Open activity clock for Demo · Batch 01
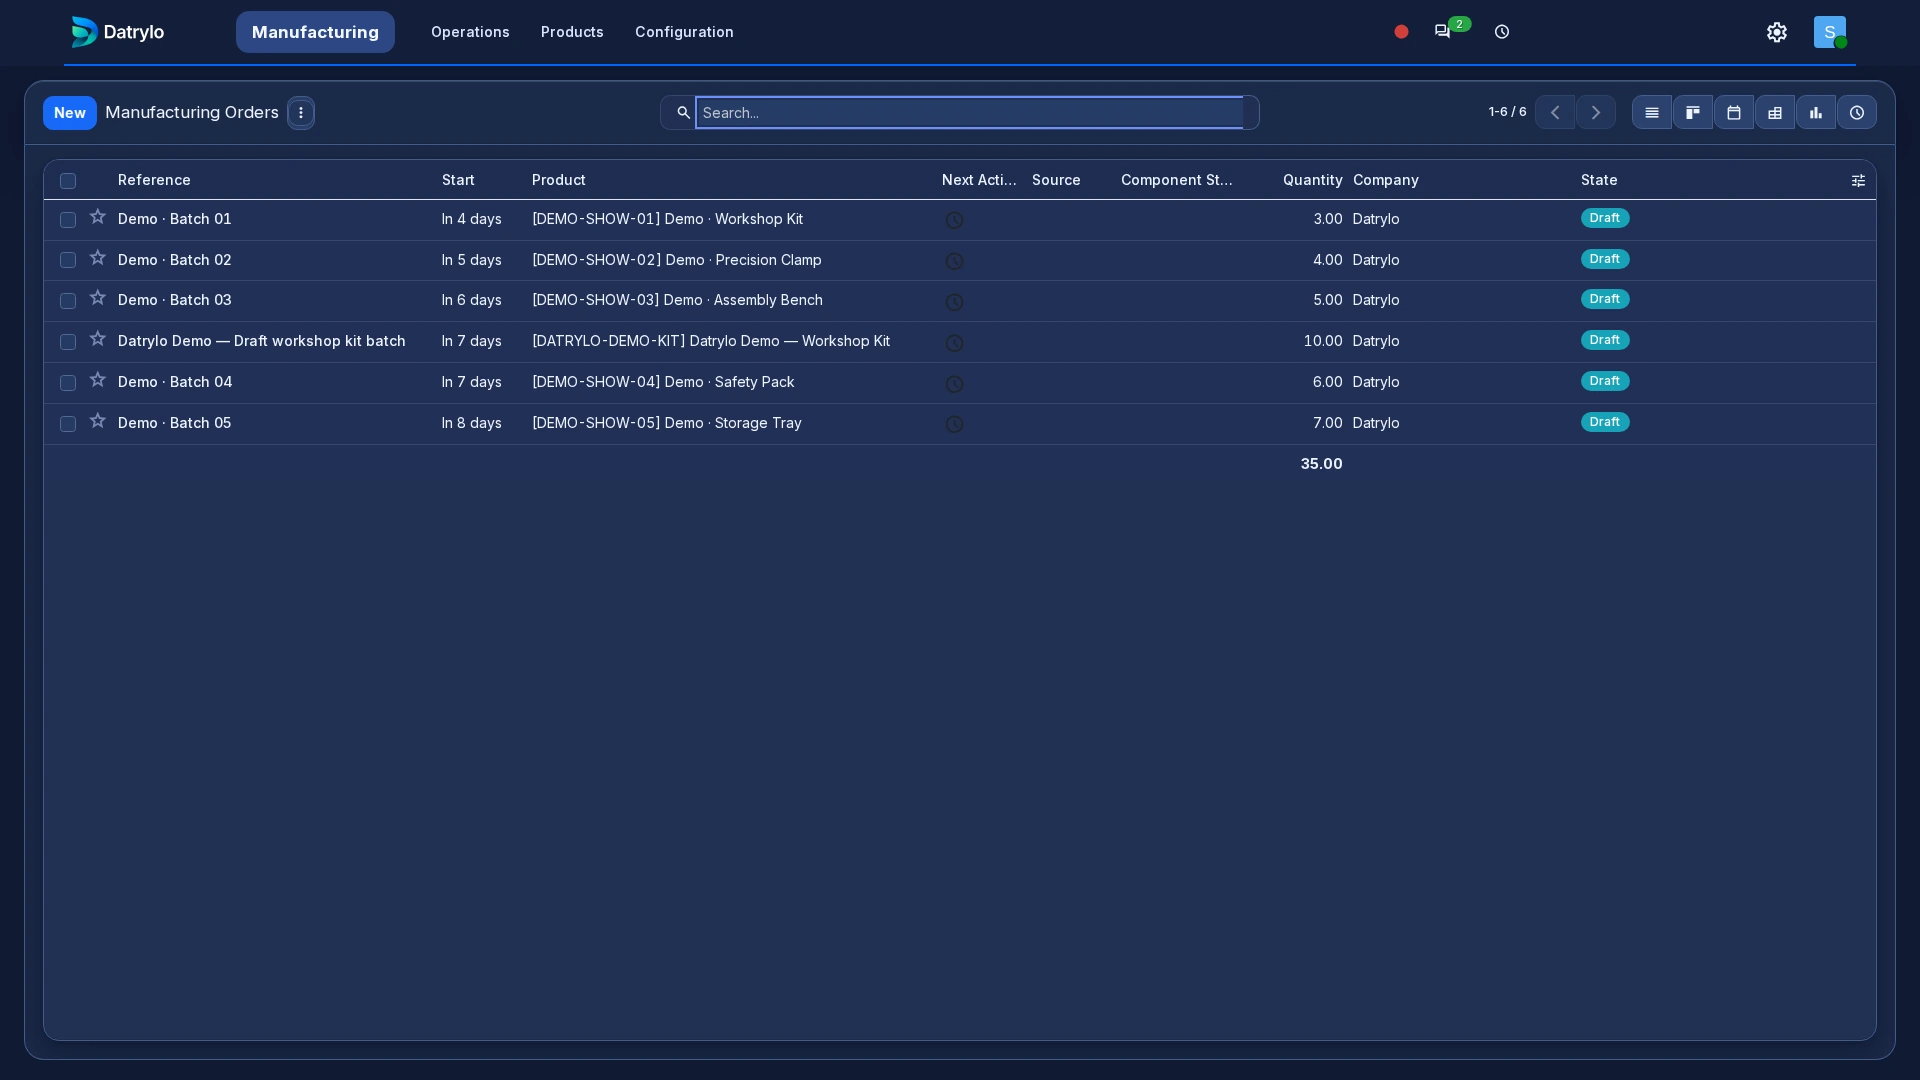The width and height of the screenshot is (1920, 1080). tap(954, 220)
